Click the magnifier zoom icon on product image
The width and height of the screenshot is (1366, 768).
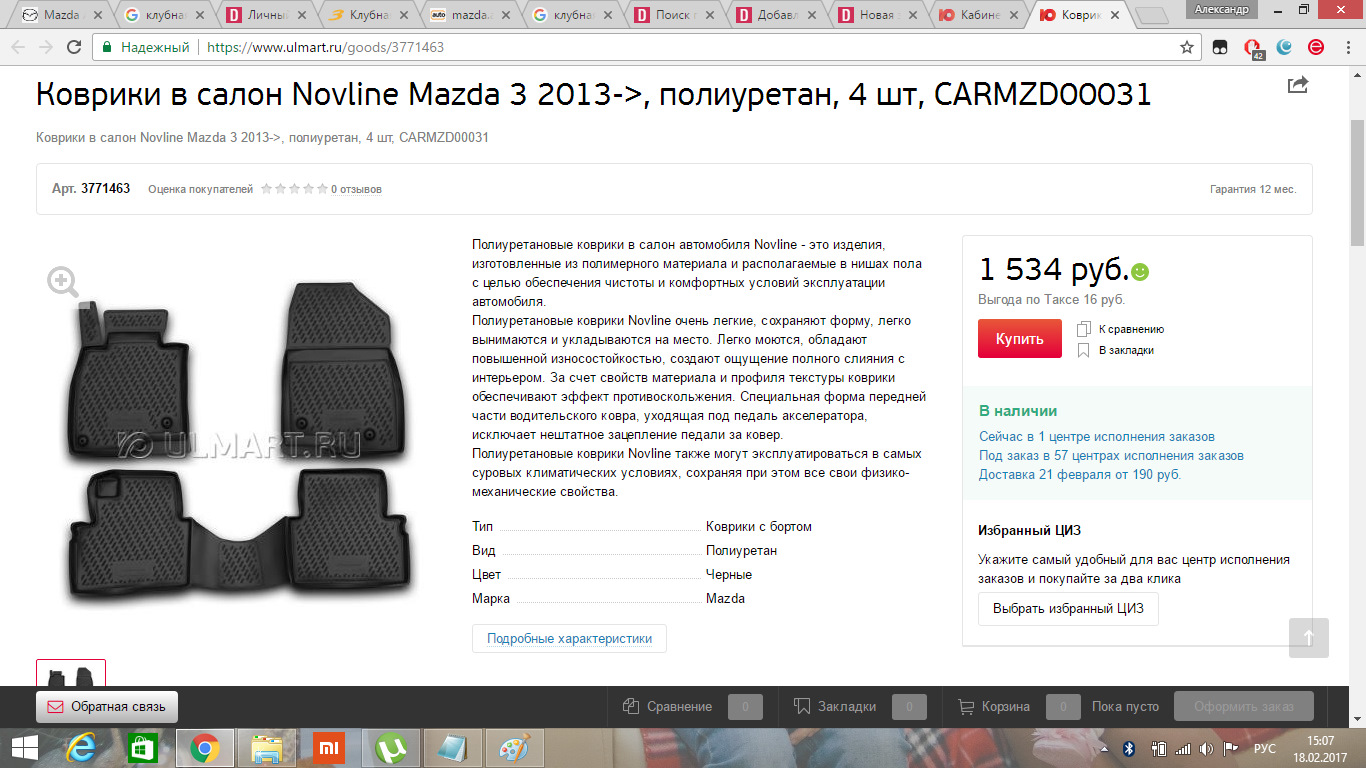[x=63, y=283]
